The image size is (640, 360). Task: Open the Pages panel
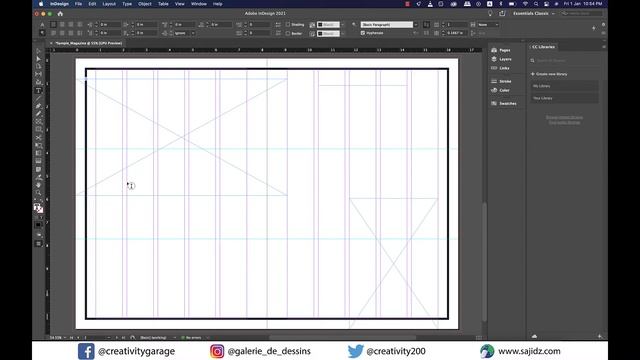pyautogui.click(x=501, y=50)
